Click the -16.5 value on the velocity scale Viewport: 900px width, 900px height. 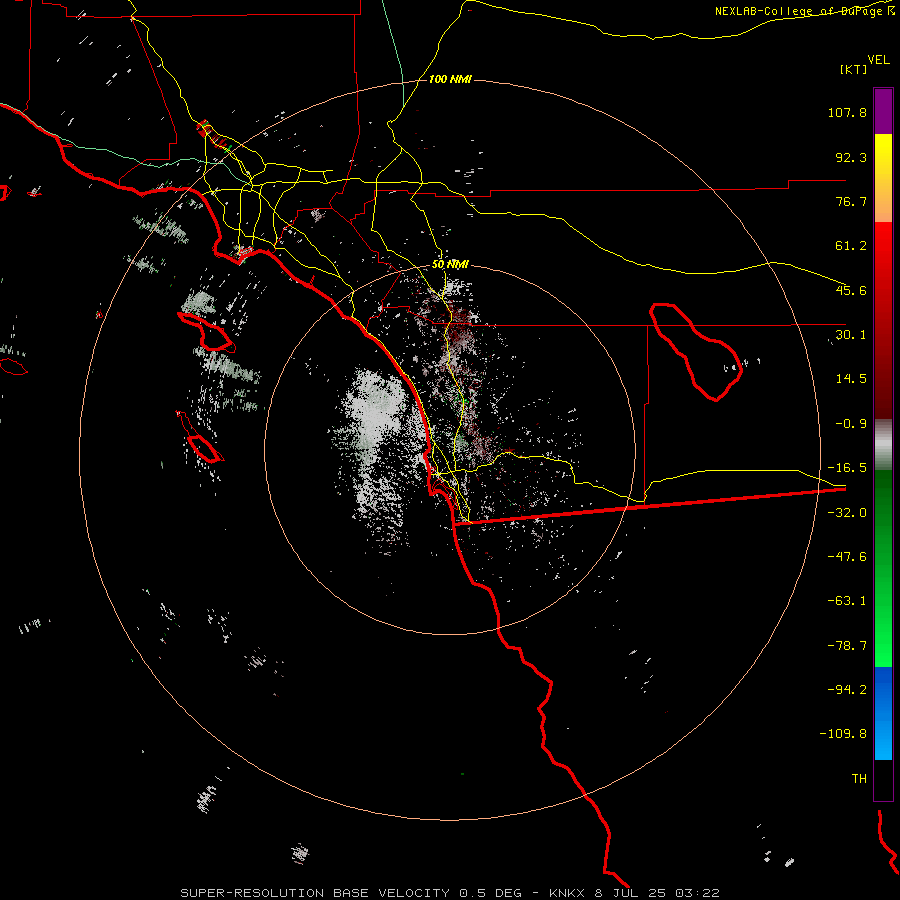click(x=847, y=468)
